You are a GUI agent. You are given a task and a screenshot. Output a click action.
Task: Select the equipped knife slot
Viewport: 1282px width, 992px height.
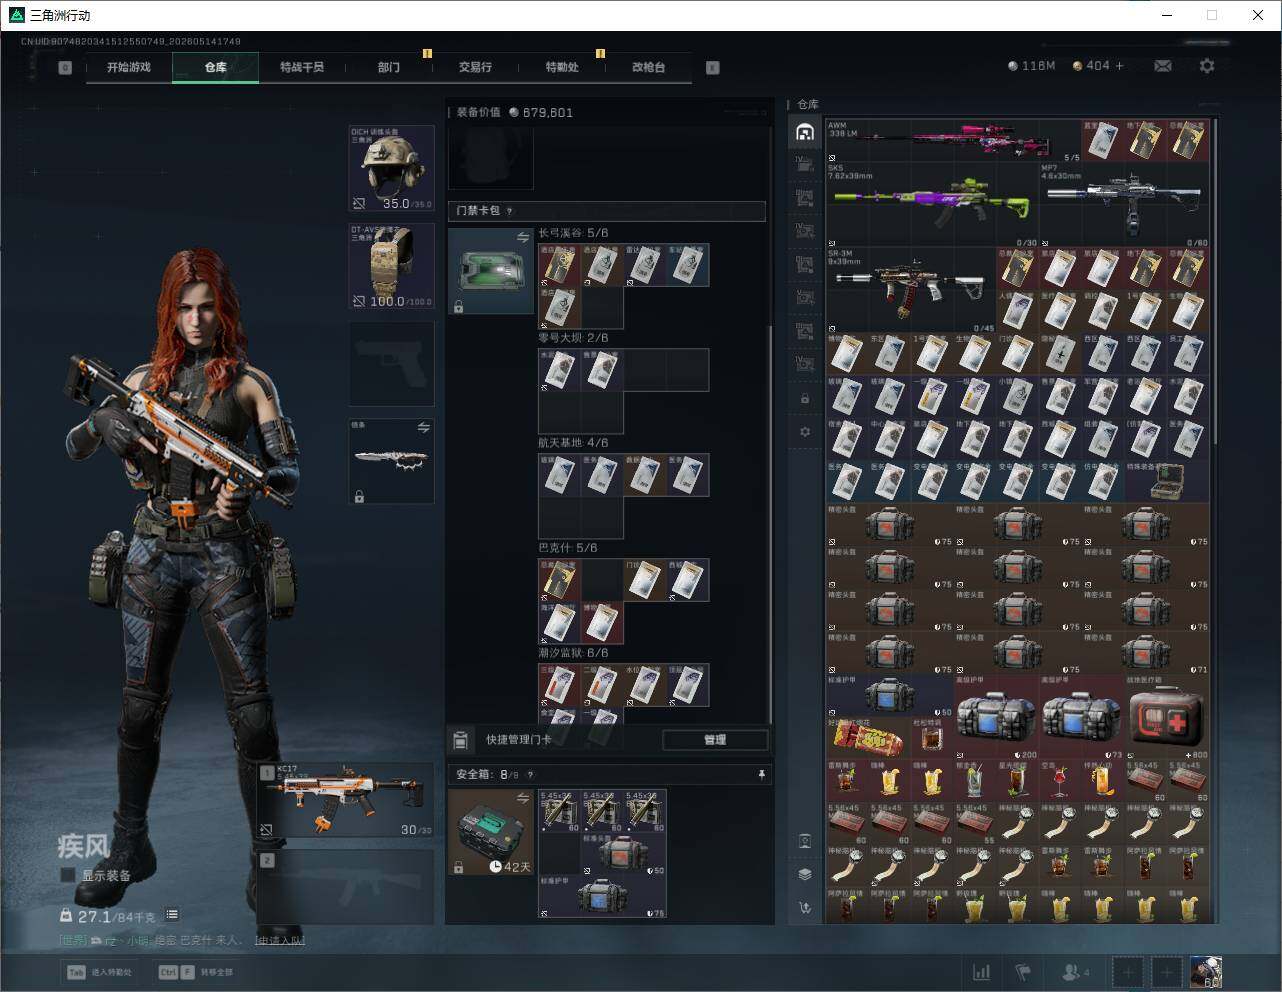point(391,461)
